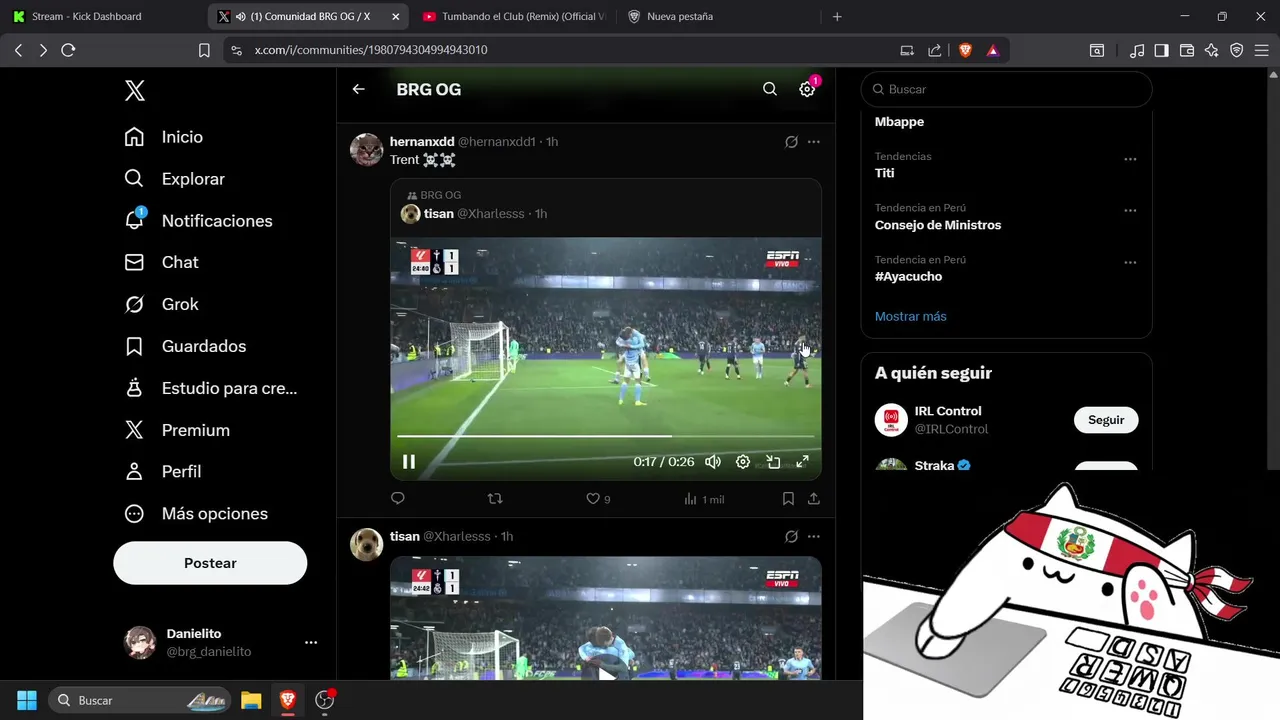Switch to Tumbando el Club YouTube tab

pyautogui.click(x=513, y=17)
